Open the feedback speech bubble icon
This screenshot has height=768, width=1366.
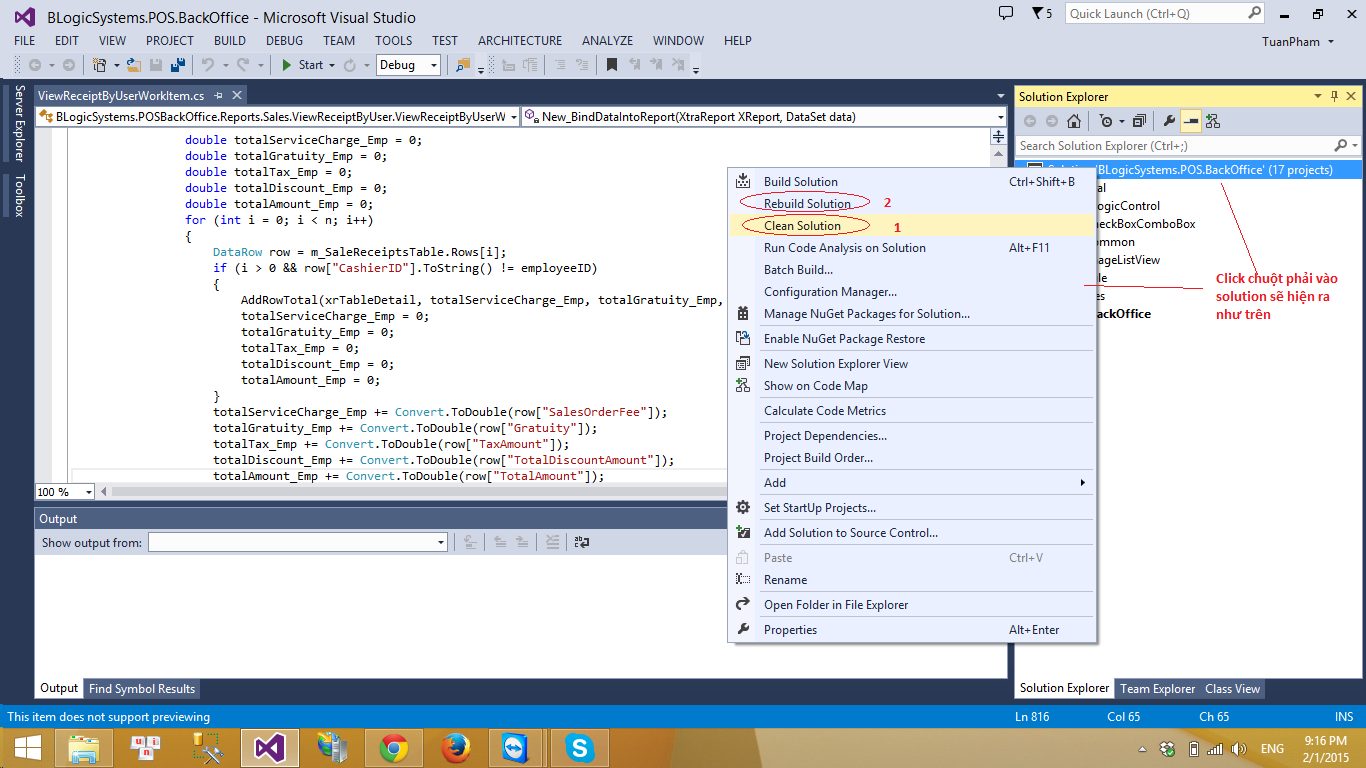pos(1006,13)
